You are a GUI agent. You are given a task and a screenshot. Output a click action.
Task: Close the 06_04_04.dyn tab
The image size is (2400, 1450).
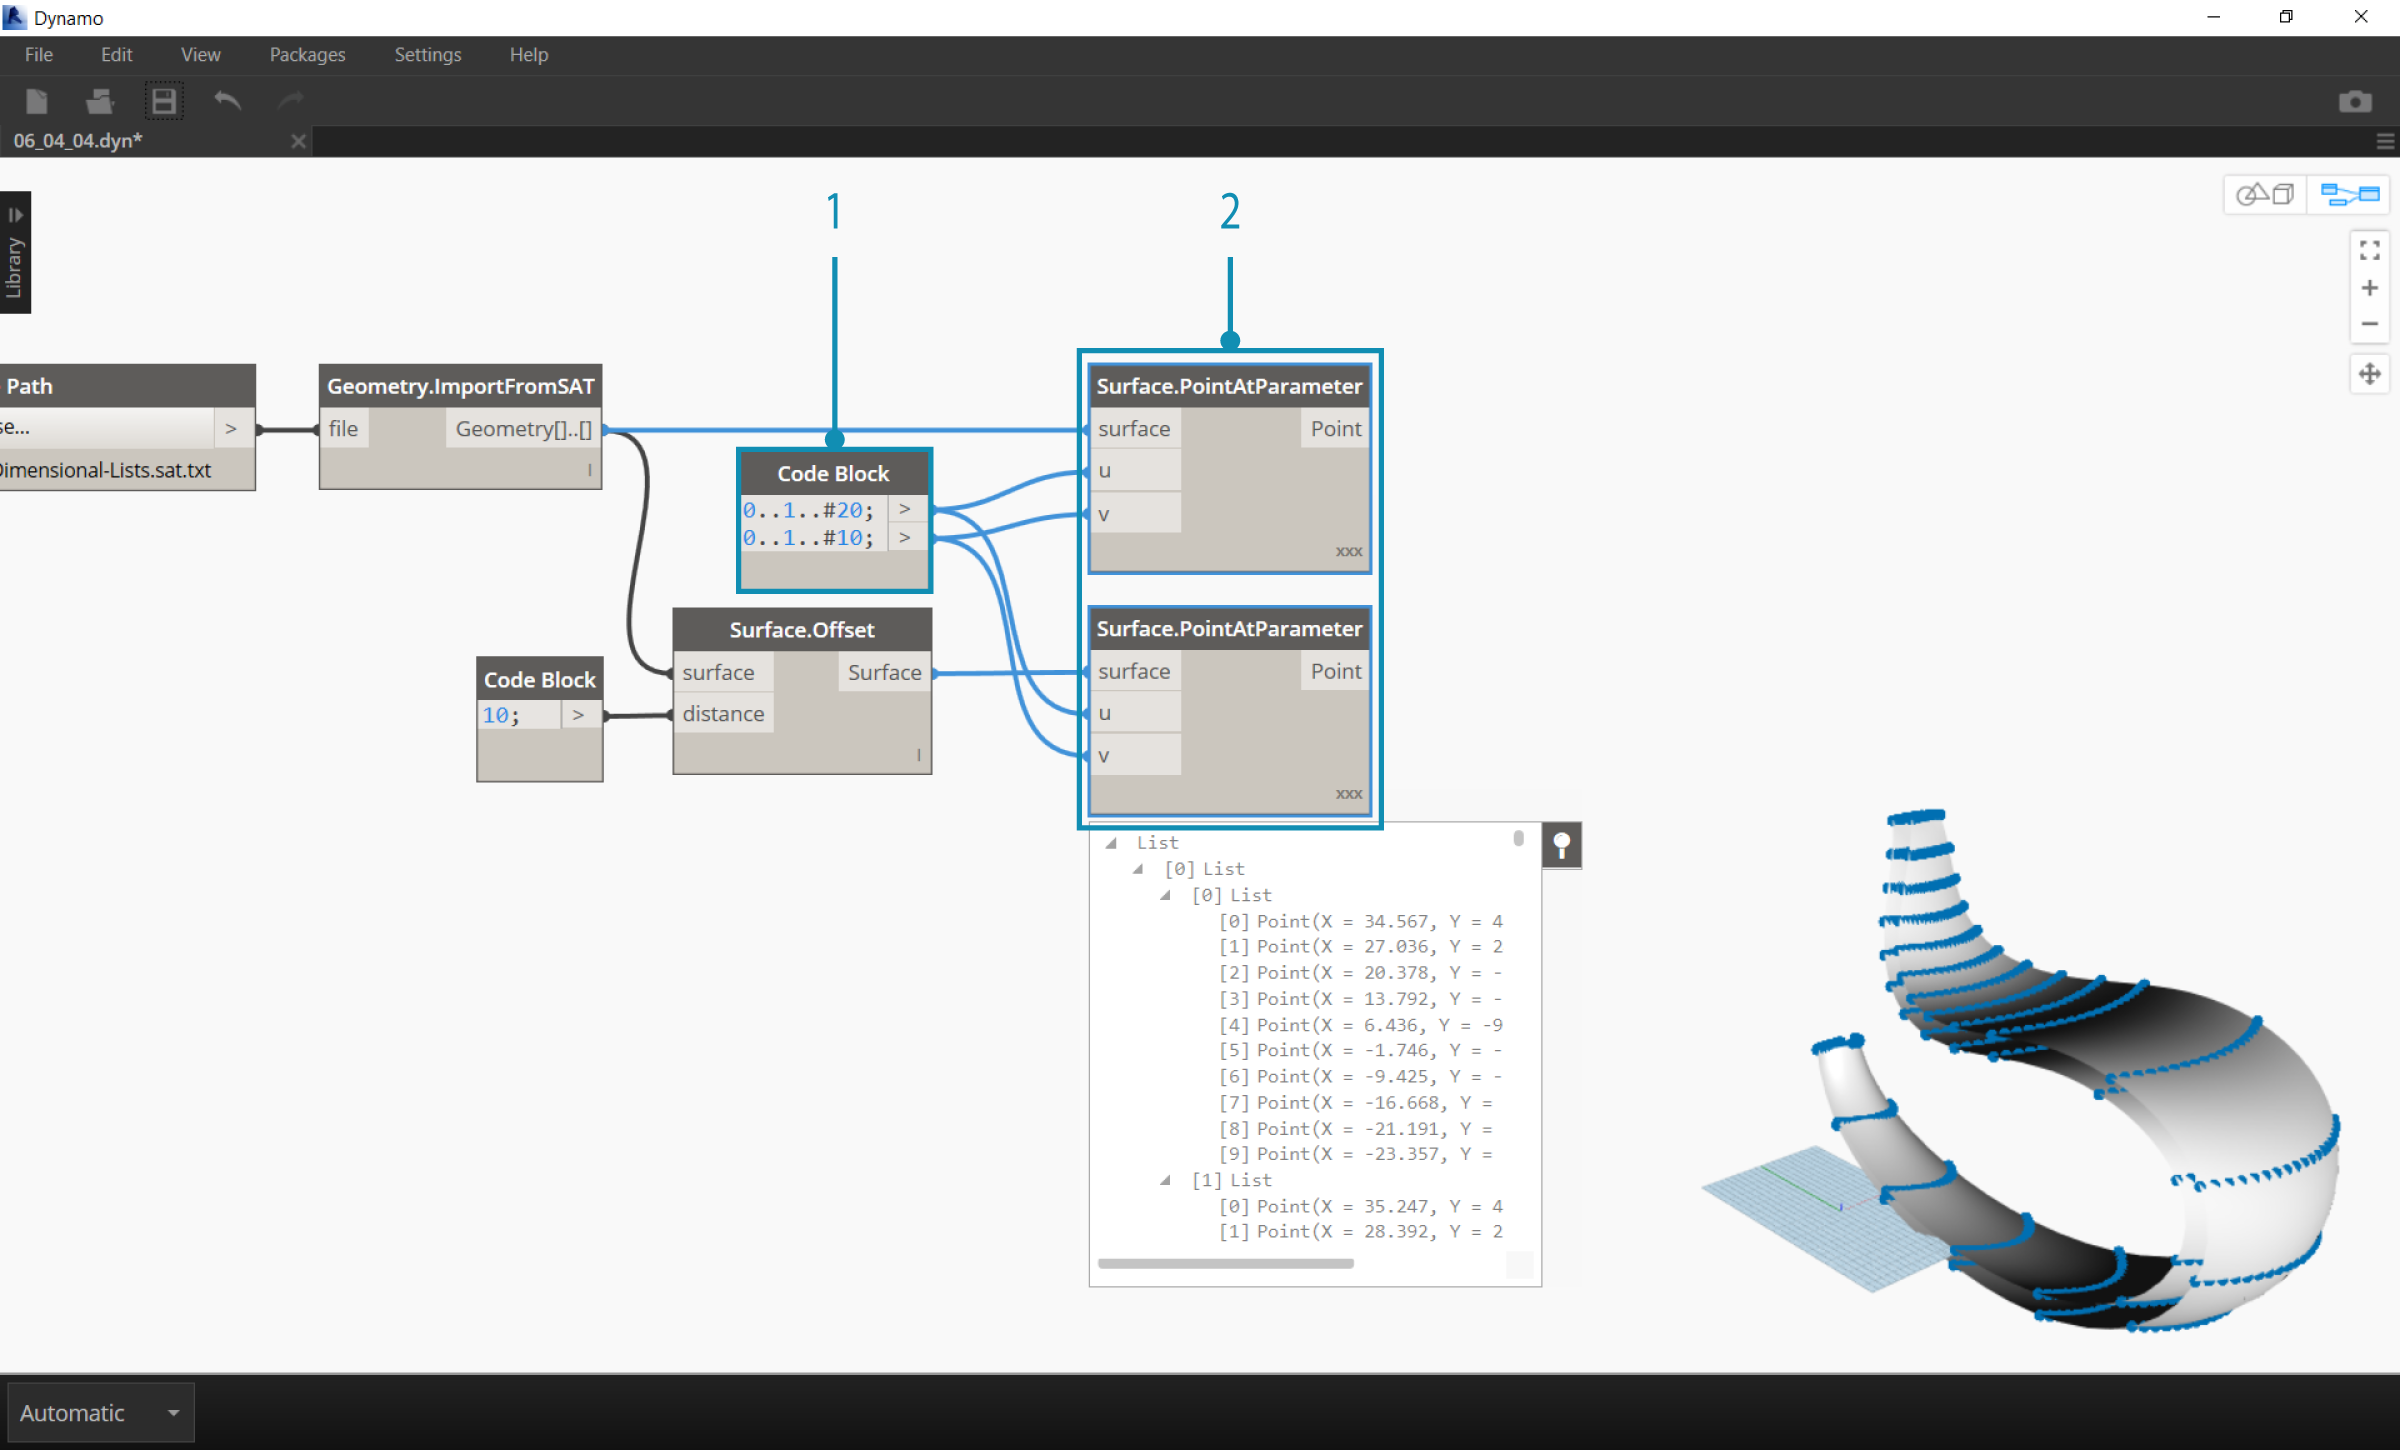click(x=298, y=141)
